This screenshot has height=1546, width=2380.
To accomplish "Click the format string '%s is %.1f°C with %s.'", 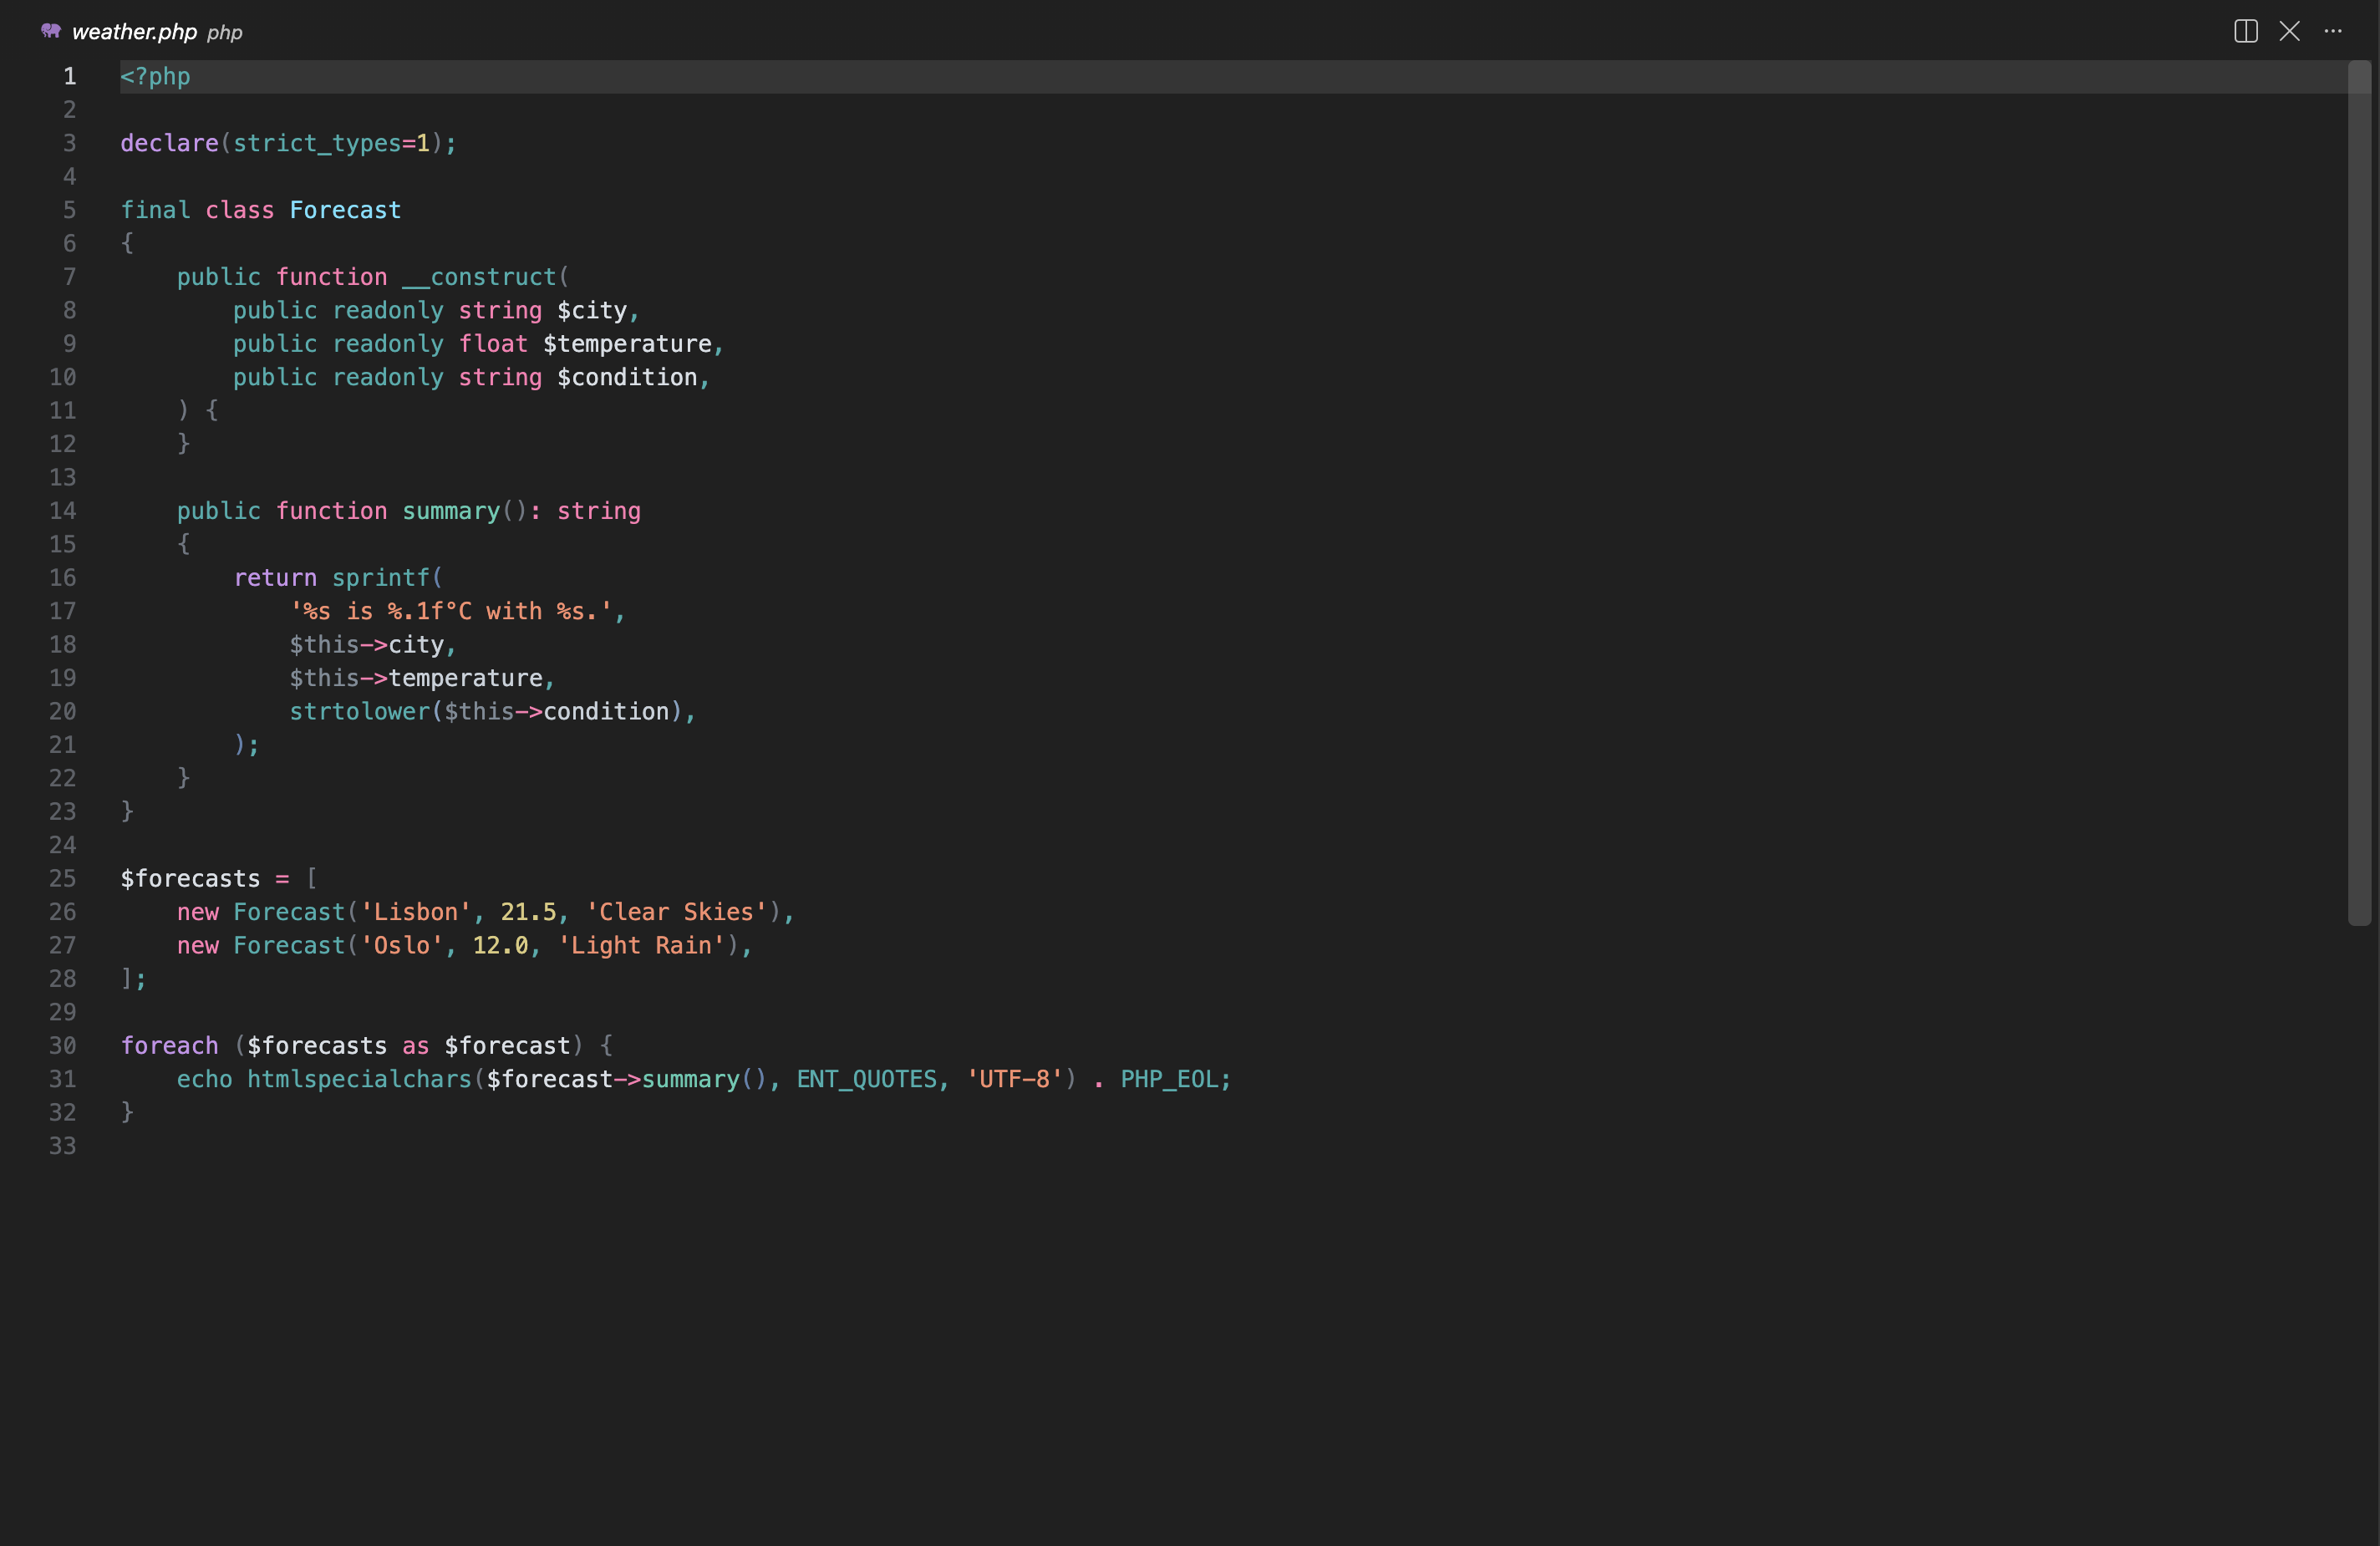I will point(451,611).
